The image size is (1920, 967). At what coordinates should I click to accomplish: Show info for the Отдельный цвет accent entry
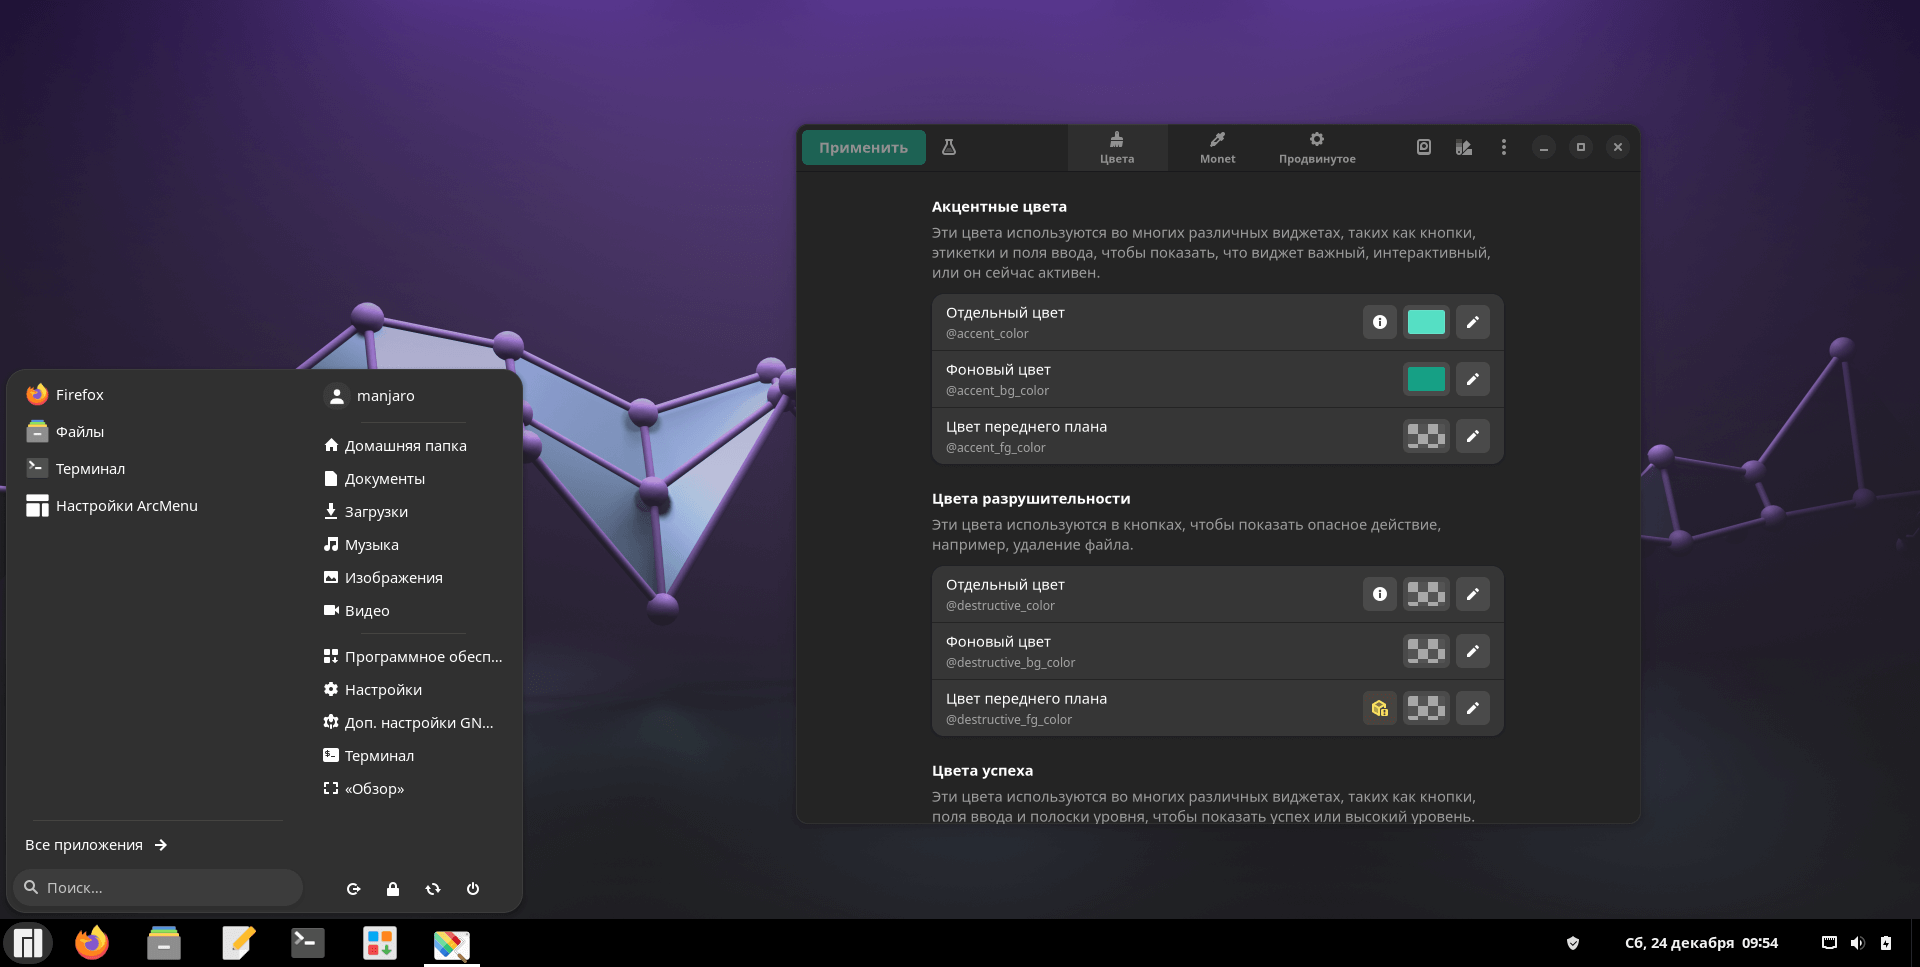1380,322
